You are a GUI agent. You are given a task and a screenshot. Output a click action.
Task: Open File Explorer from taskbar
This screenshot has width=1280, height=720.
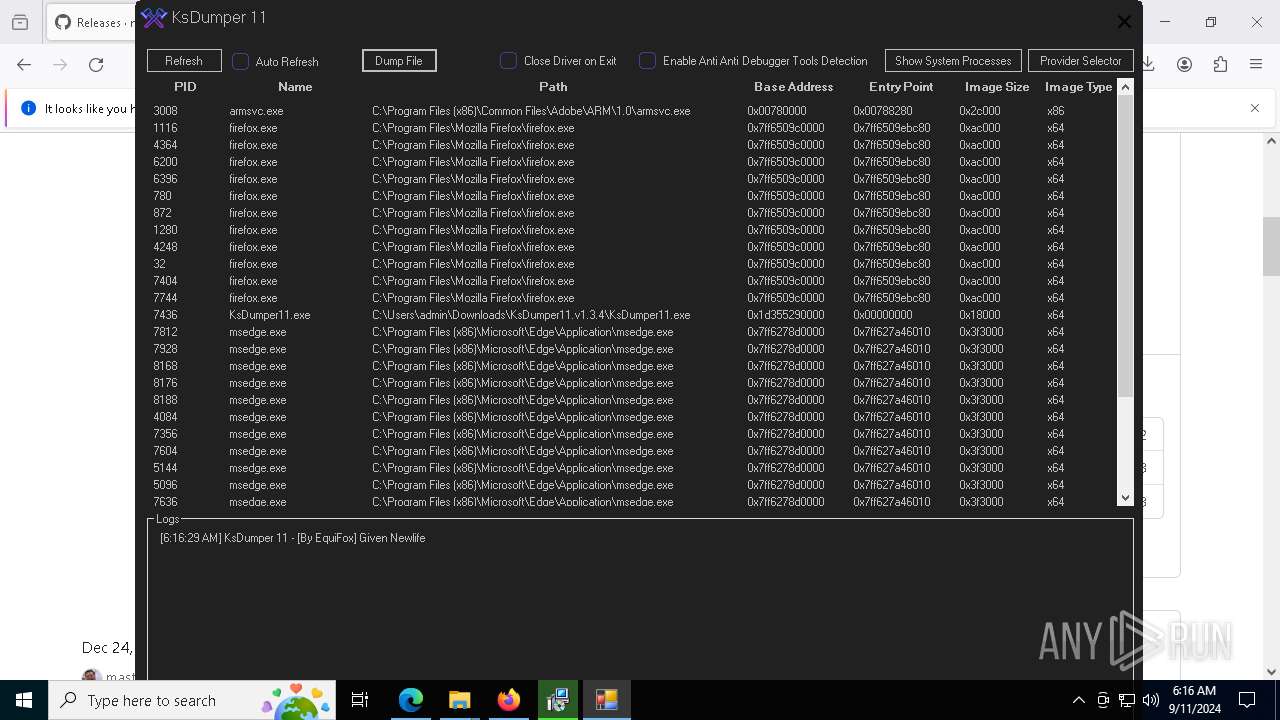pyautogui.click(x=459, y=700)
